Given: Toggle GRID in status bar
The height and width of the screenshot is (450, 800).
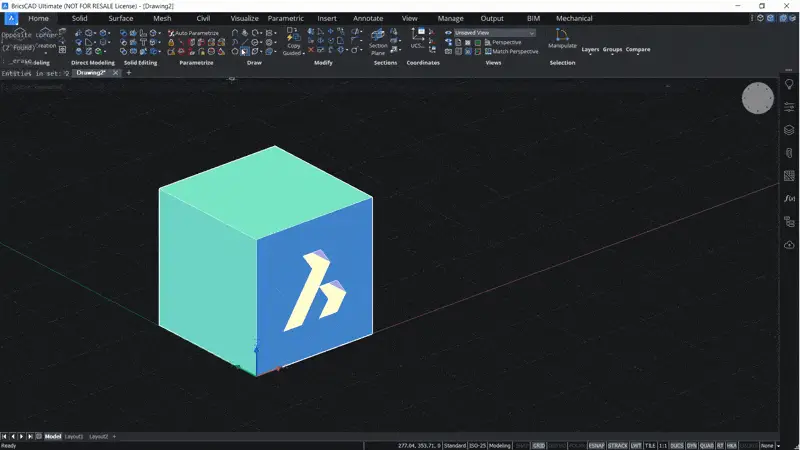Looking at the screenshot, I should 539,445.
